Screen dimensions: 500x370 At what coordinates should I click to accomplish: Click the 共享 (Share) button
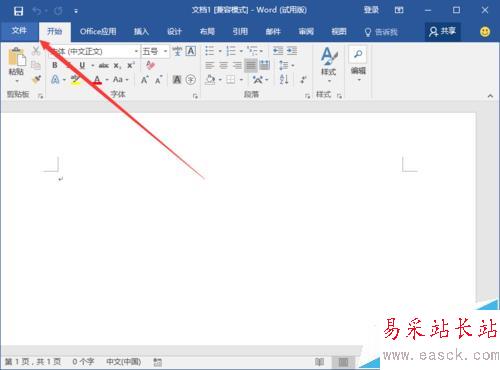(x=442, y=32)
